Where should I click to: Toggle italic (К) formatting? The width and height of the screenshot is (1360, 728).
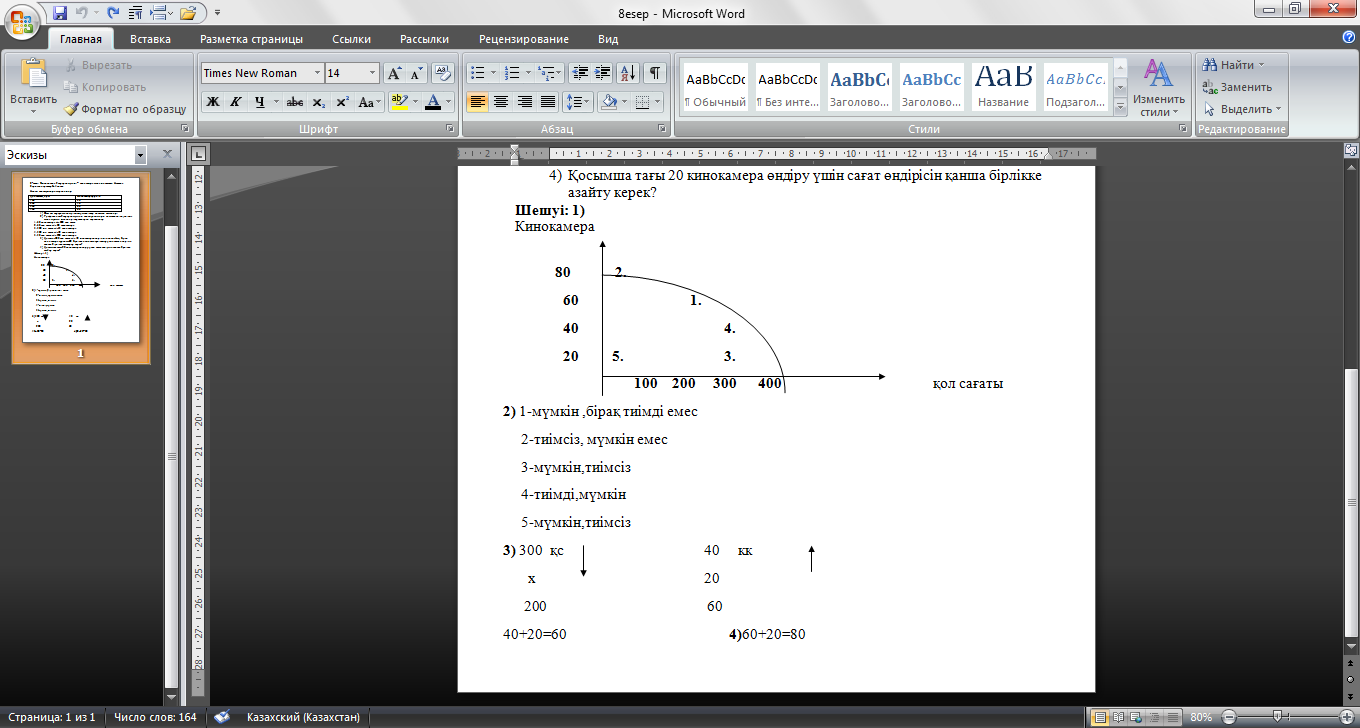pyautogui.click(x=236, y=102)
